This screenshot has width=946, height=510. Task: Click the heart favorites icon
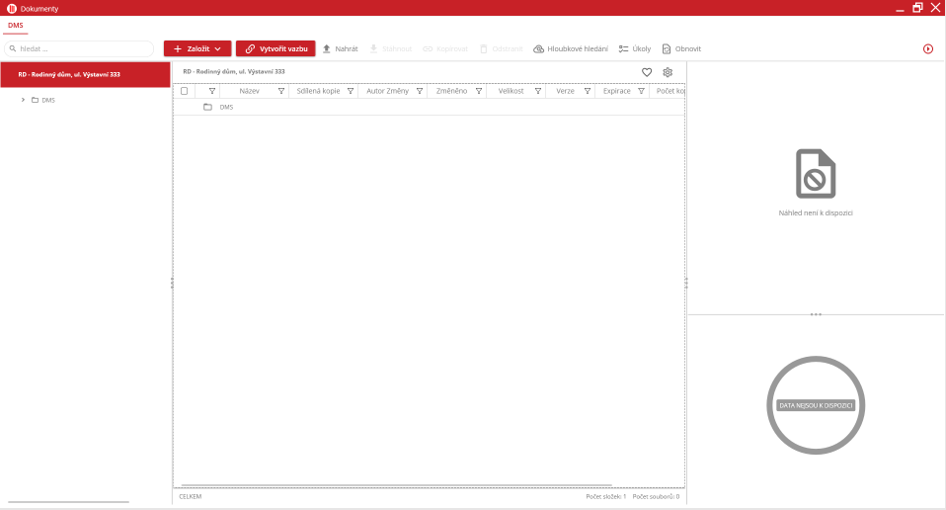(647, 72)
